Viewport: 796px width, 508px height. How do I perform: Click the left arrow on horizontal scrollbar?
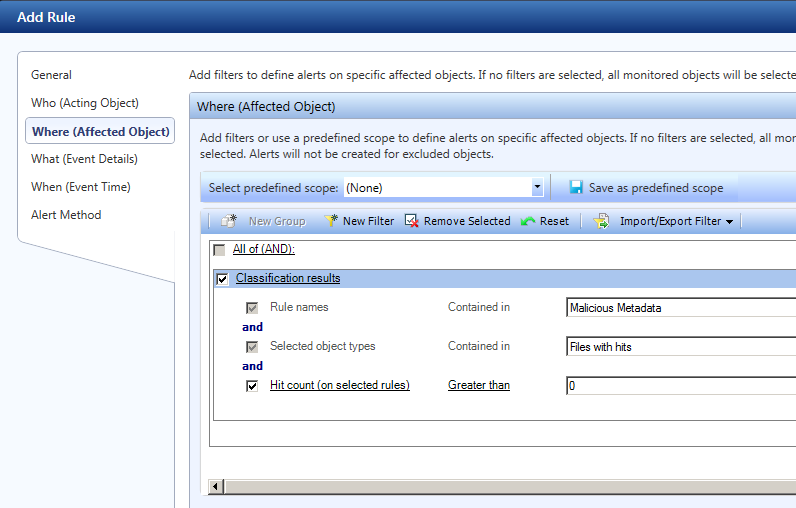[215, 486]
